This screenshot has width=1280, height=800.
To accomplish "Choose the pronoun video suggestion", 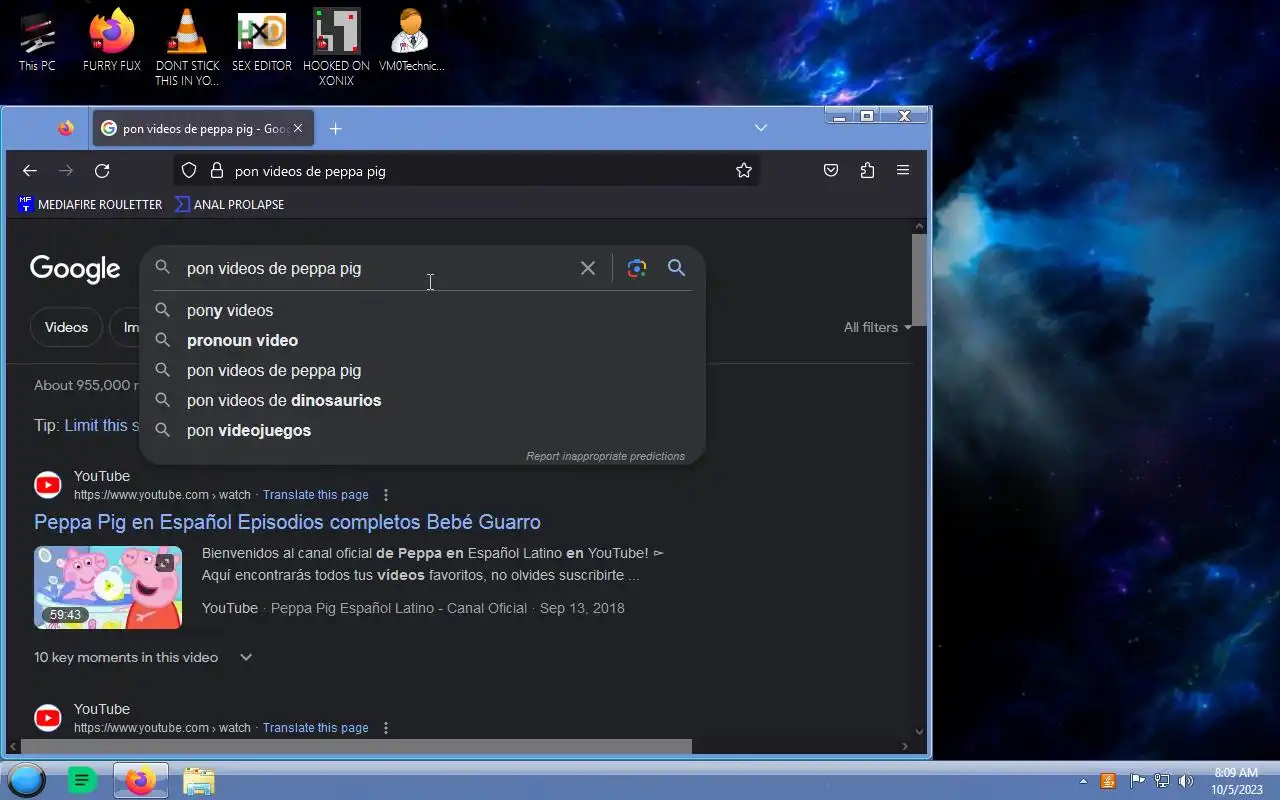I will pyautogui.click(x=422, y=340).
